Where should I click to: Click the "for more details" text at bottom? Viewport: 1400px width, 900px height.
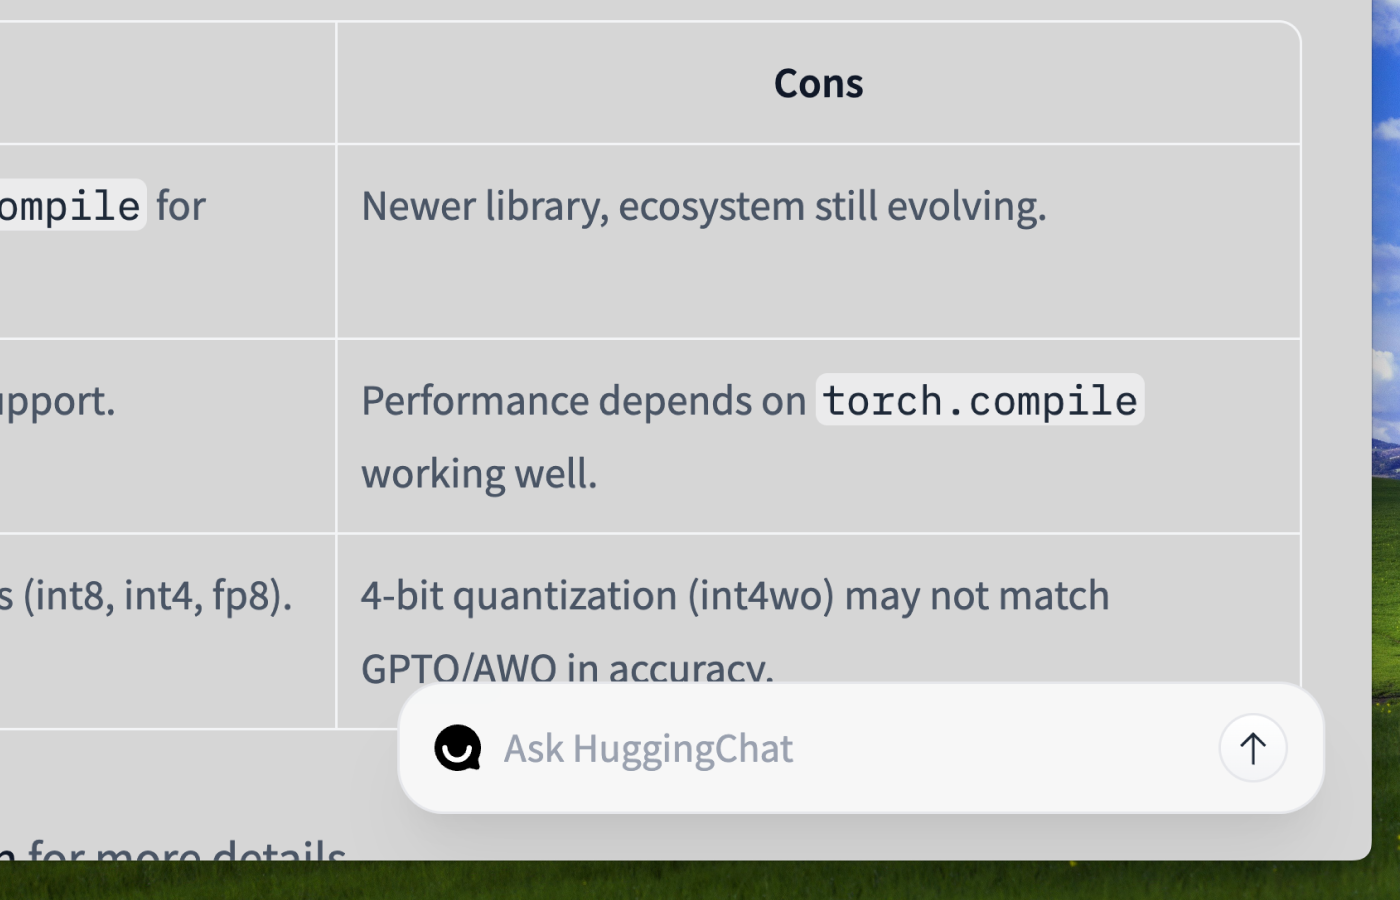click(187, 852)
